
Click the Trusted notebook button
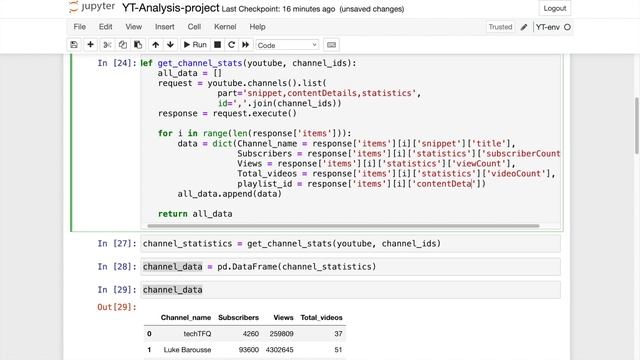pos(500,27)
